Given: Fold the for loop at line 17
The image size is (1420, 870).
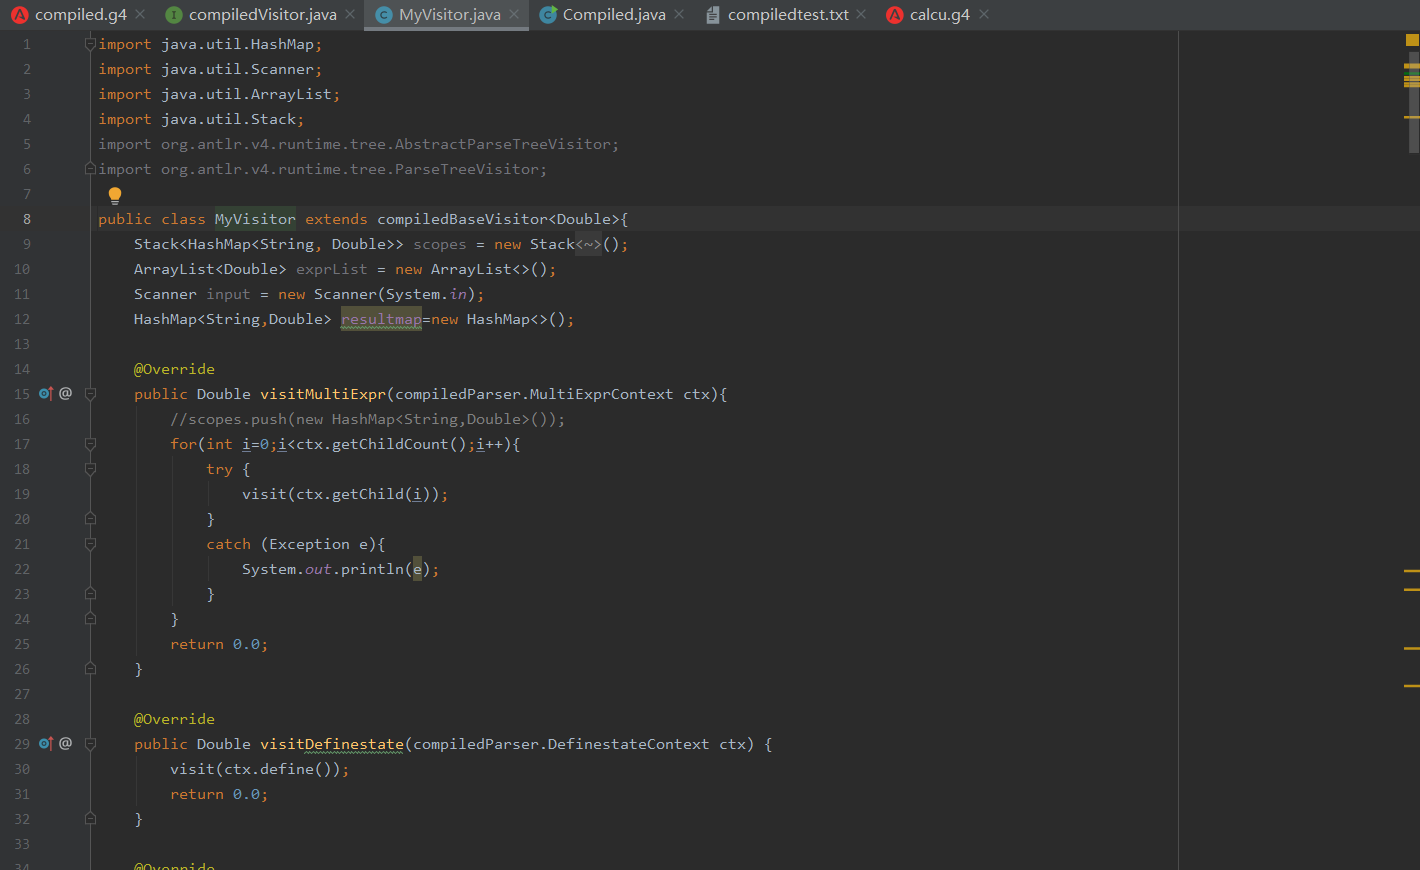Looking at the screenshot, I should coord(90,444).
